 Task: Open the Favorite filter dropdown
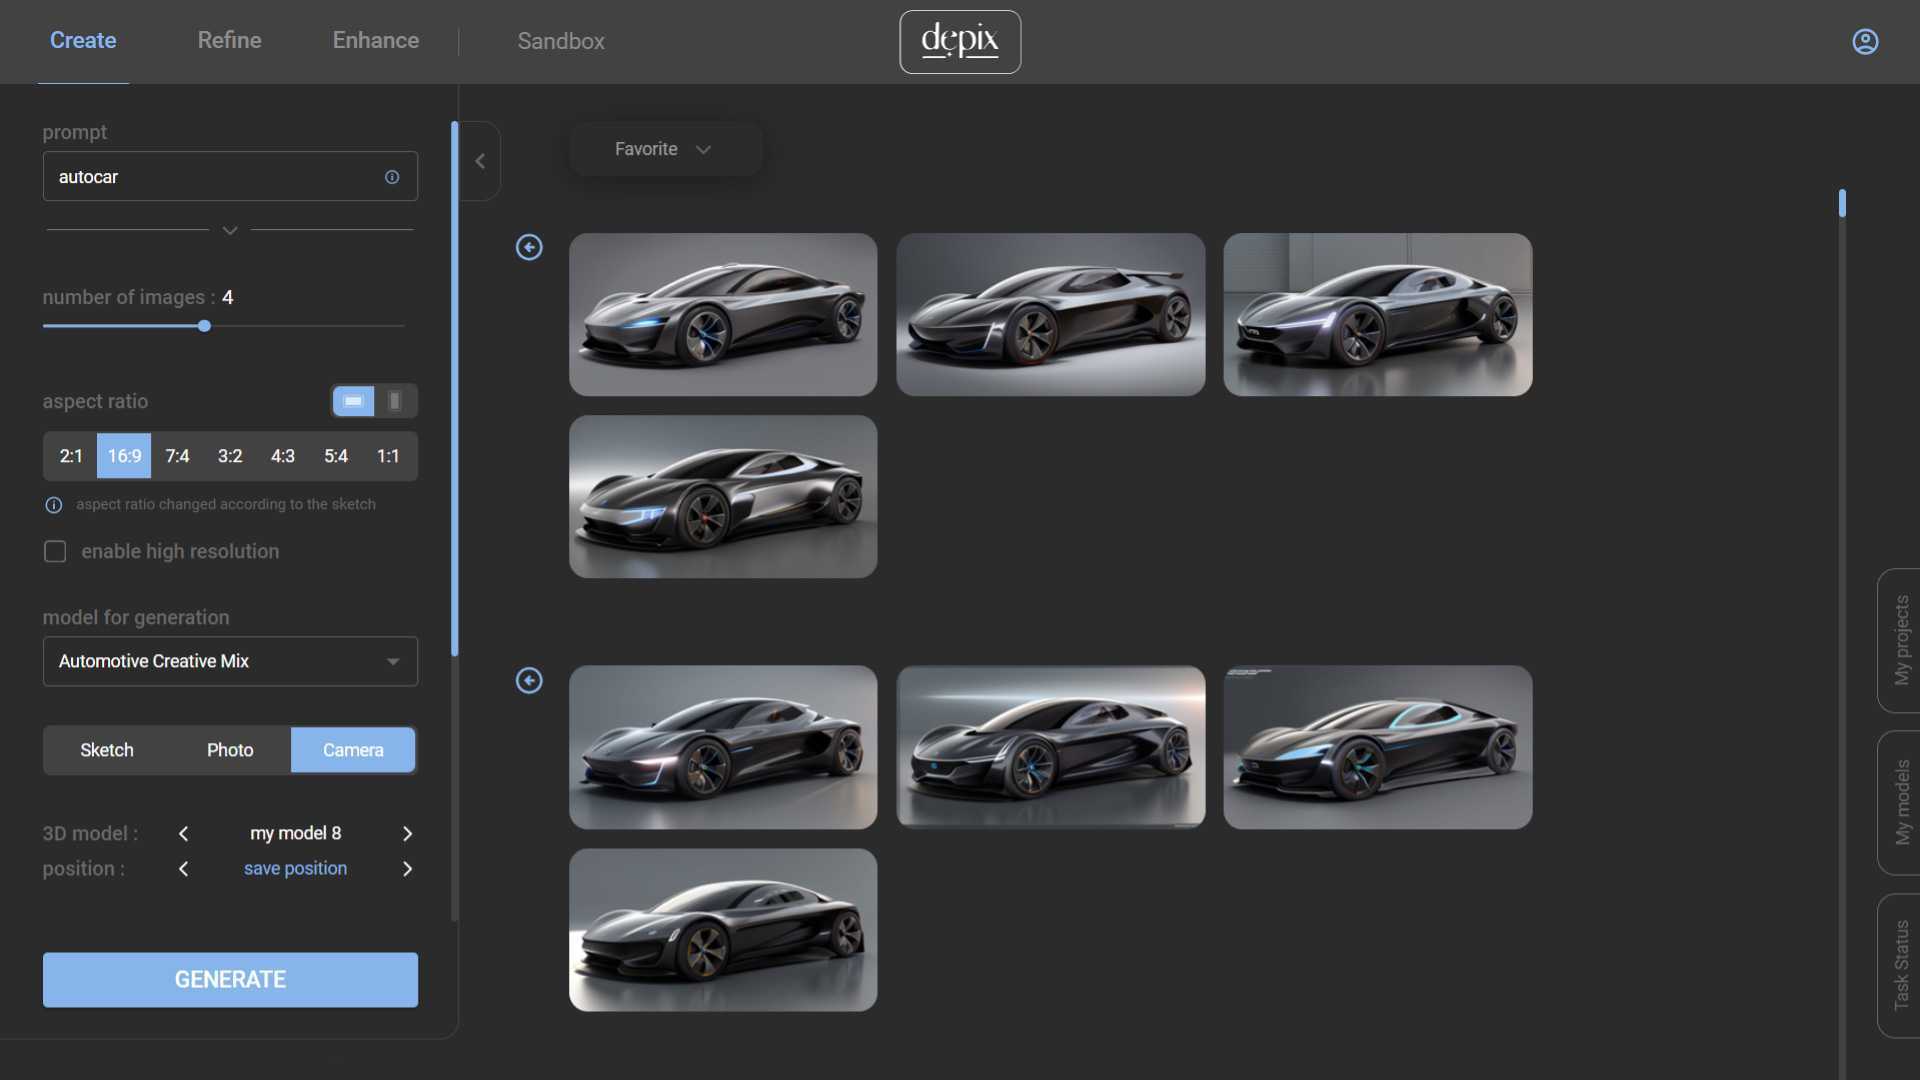[663, 149]
